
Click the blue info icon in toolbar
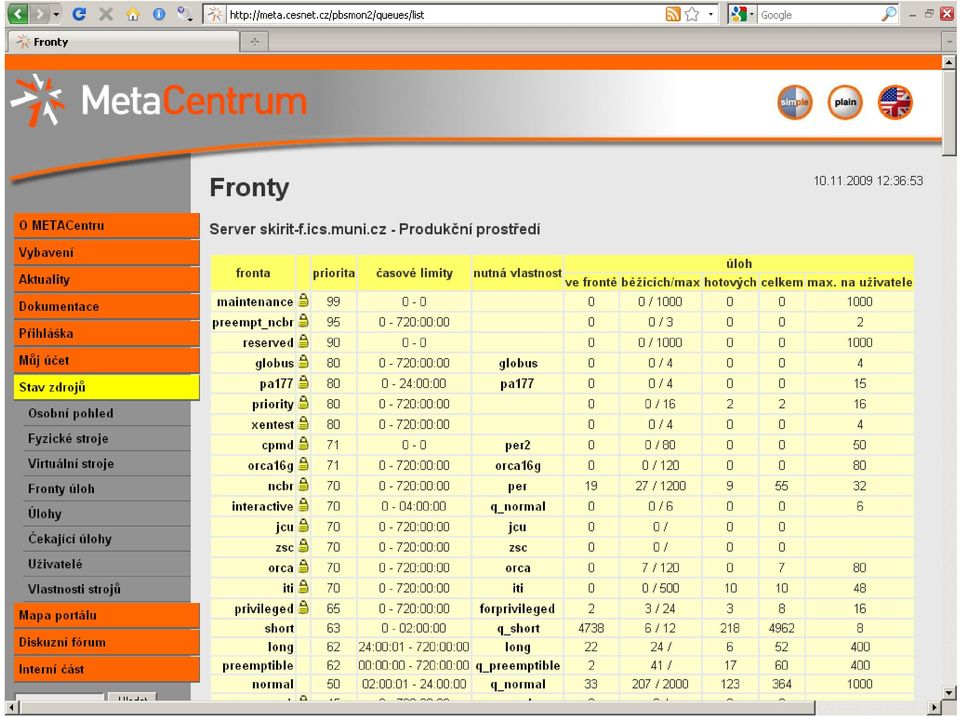point(159,14)
